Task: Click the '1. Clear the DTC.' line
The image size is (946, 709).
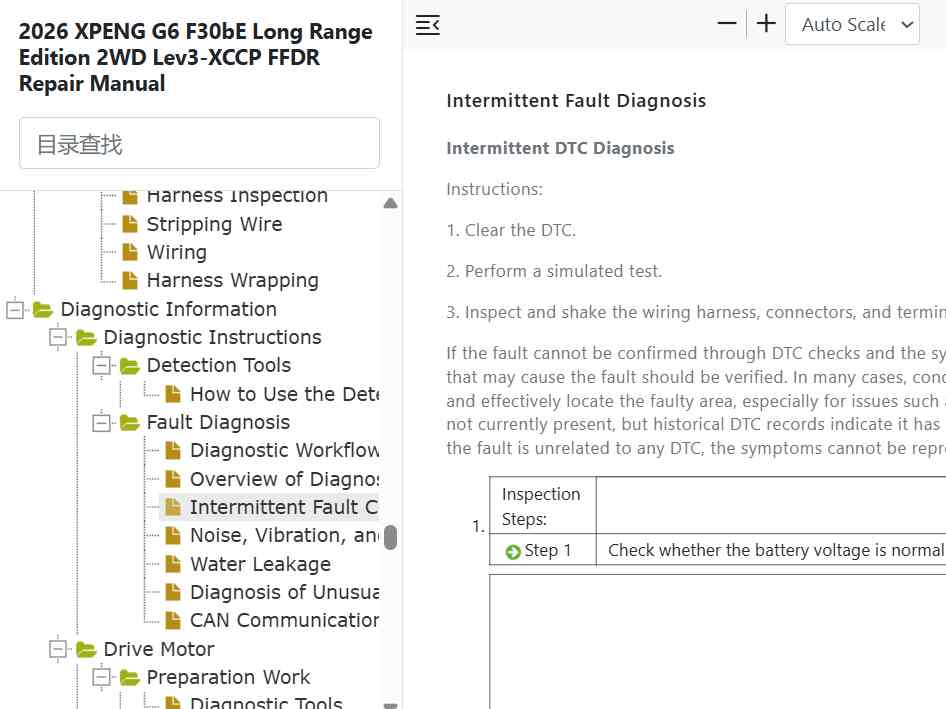Action: click(511, 231)
